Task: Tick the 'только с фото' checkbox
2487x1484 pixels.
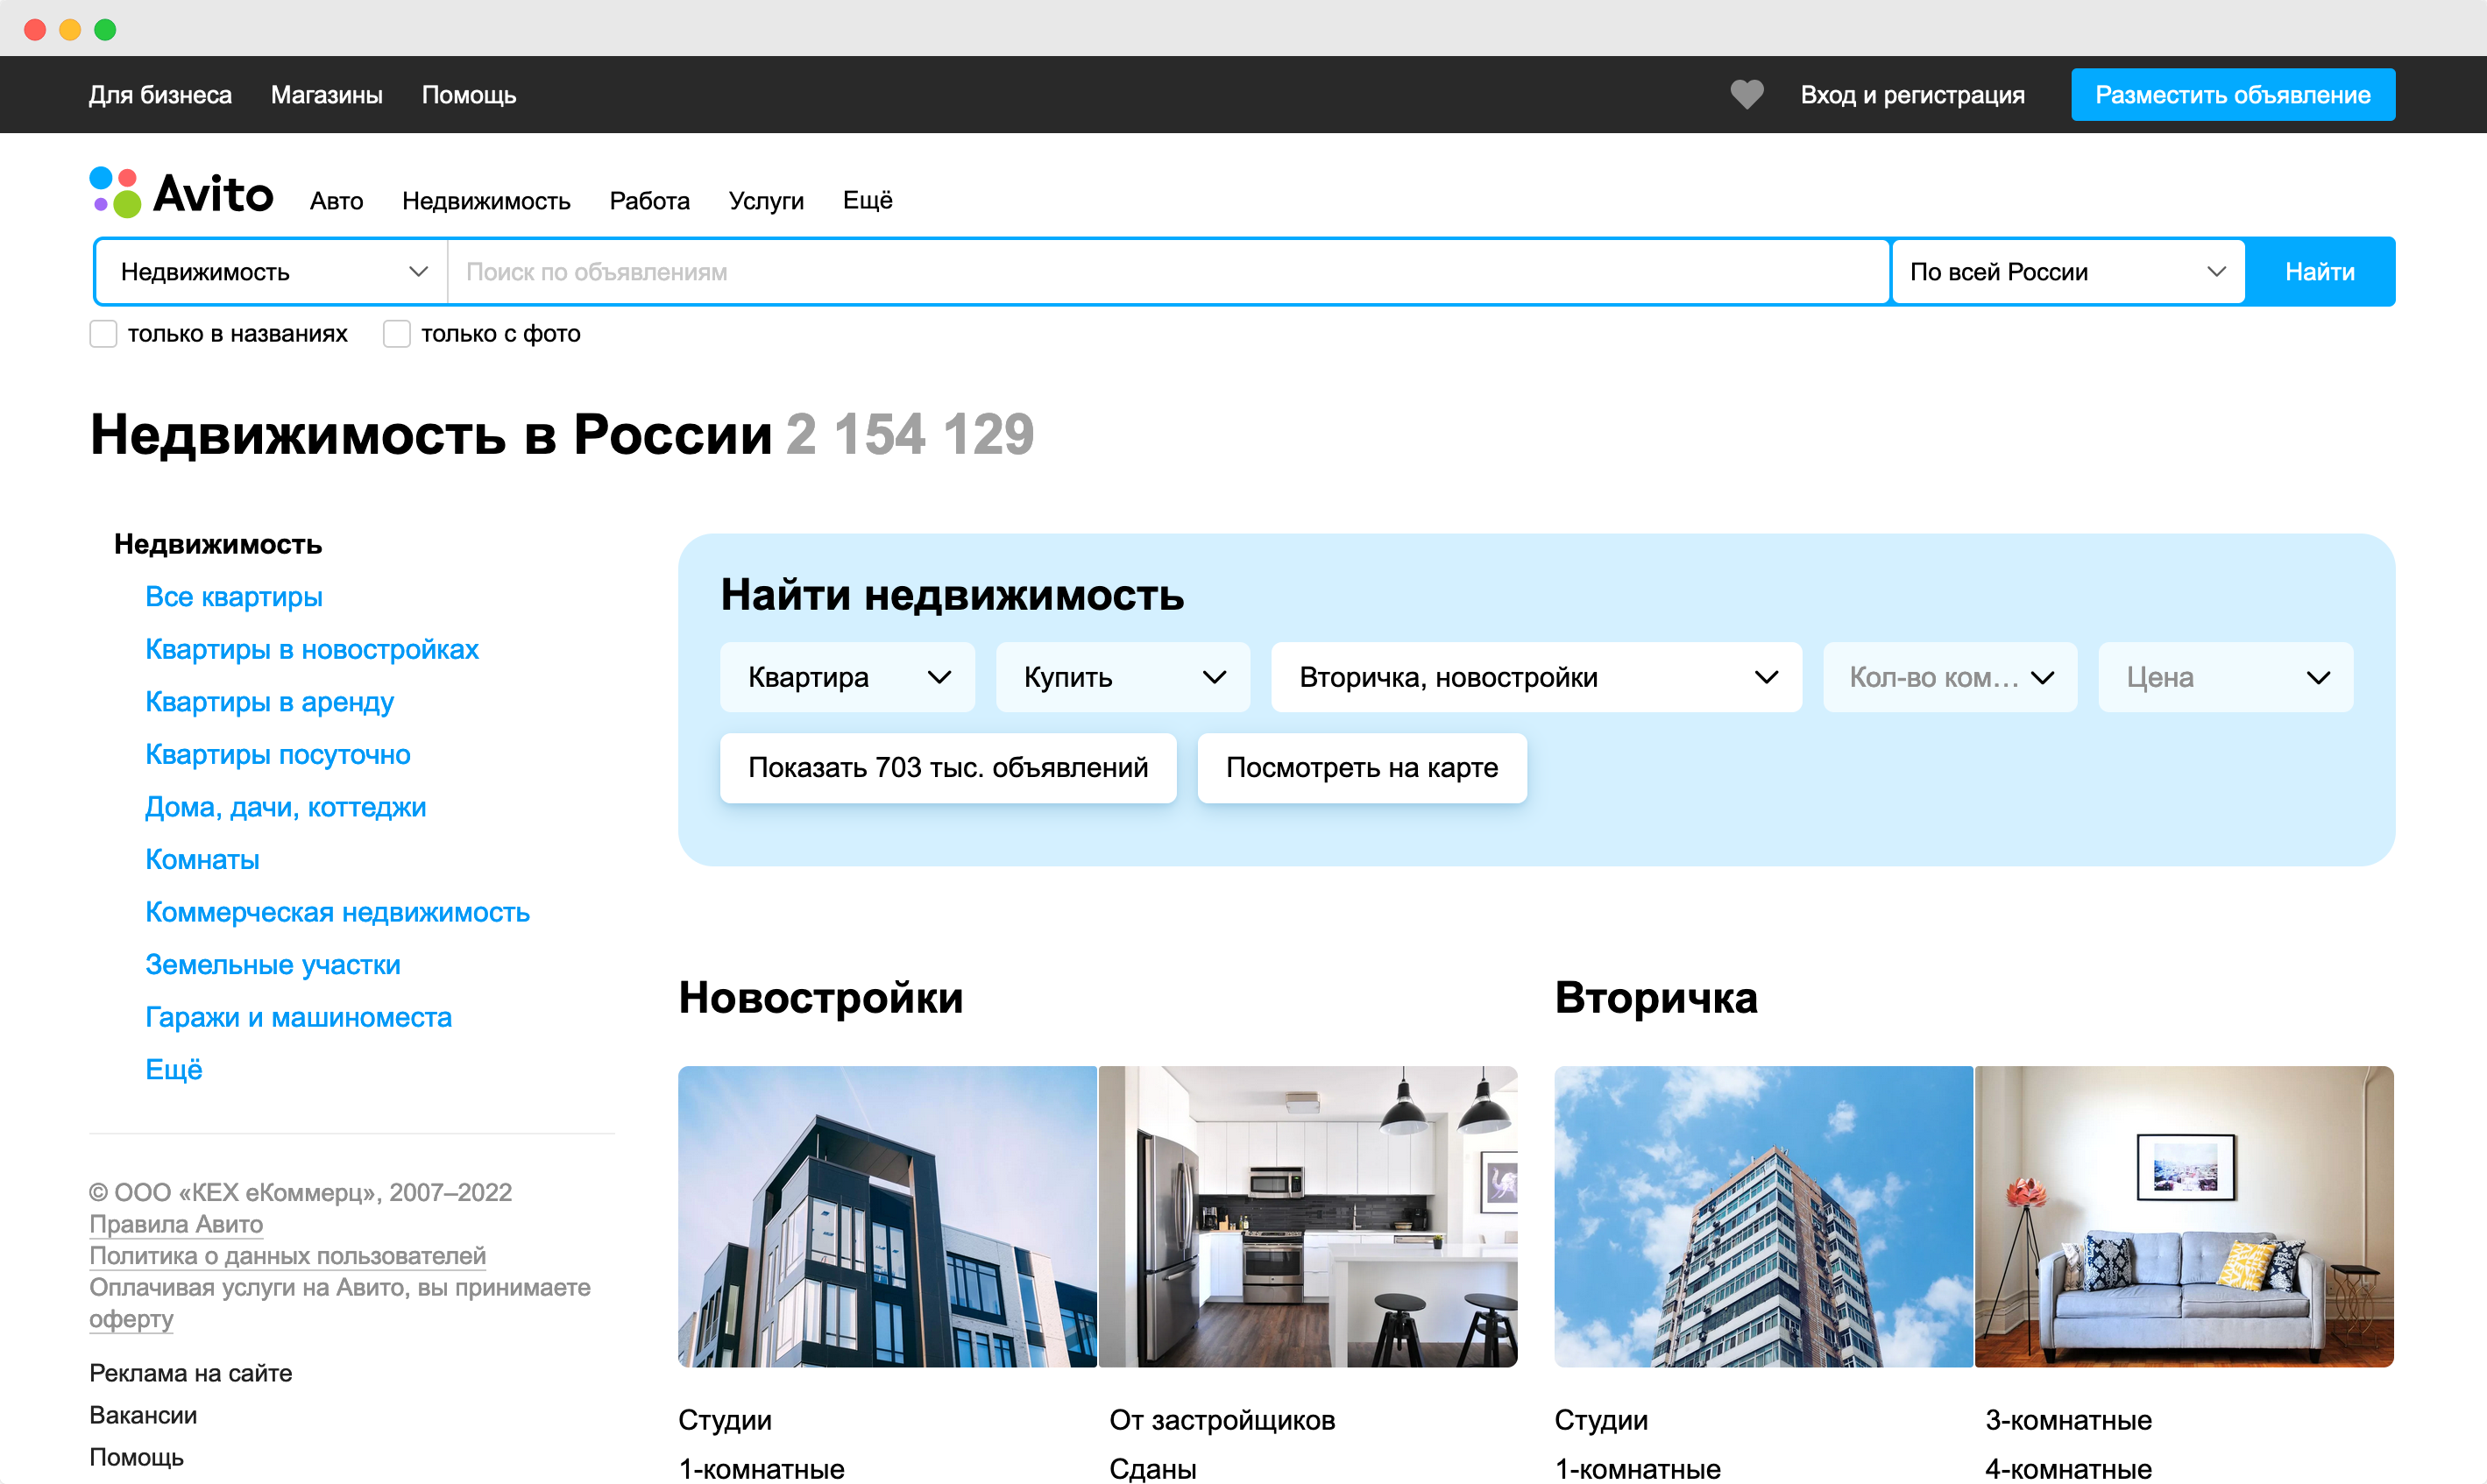Action: click(x=397, y=334)
